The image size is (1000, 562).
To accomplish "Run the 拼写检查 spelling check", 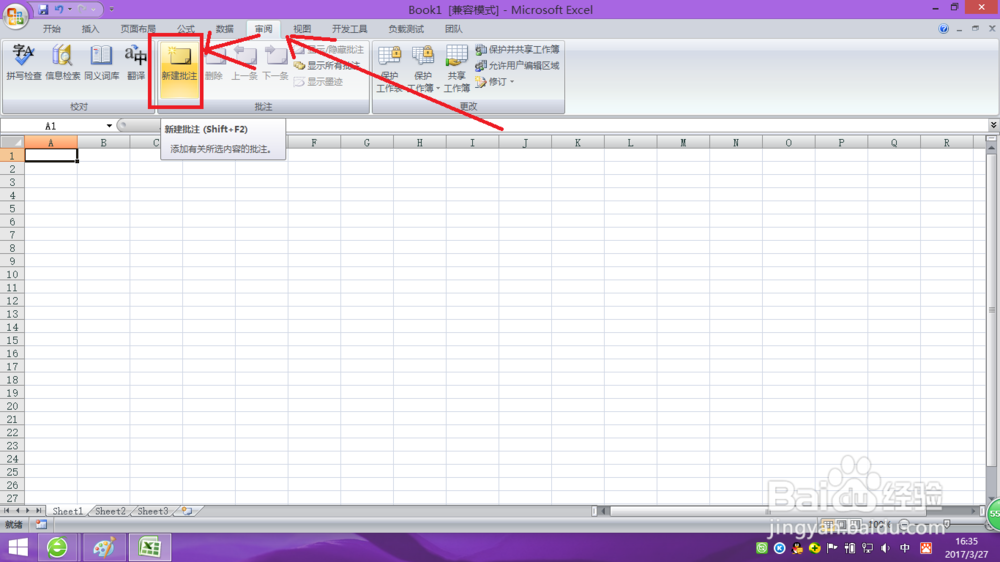I will (x=24, y=63).
